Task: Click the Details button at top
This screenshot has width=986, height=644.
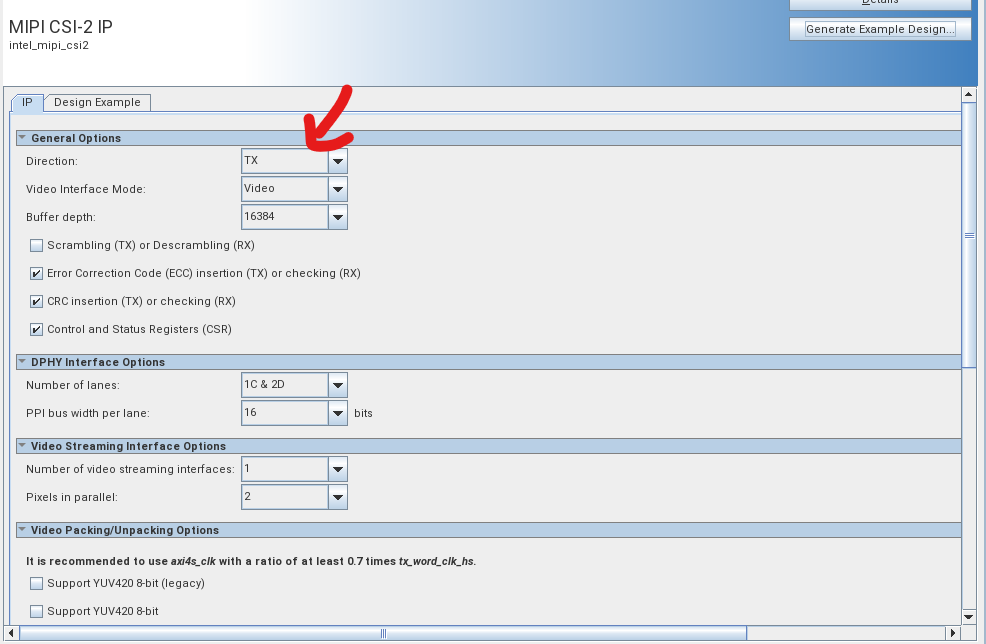Action: 880,4
